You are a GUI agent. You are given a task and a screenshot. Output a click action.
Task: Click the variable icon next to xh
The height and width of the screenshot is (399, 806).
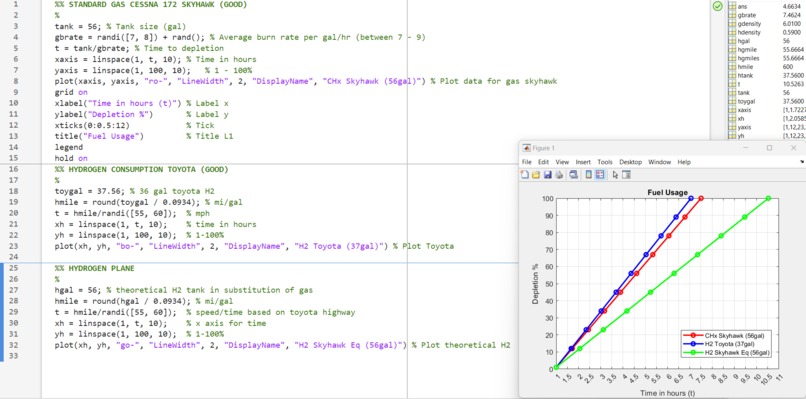[x=732, y=118]
